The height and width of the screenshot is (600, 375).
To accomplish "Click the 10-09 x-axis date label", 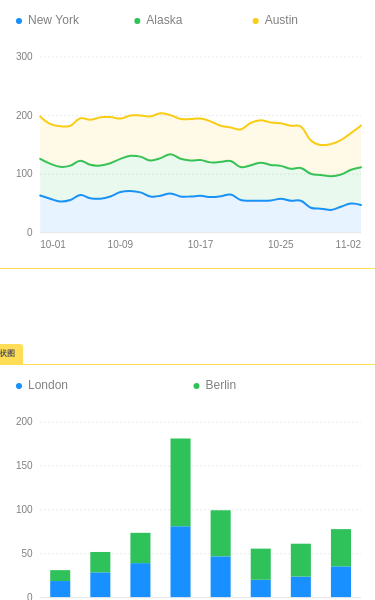I will [120, 244].
